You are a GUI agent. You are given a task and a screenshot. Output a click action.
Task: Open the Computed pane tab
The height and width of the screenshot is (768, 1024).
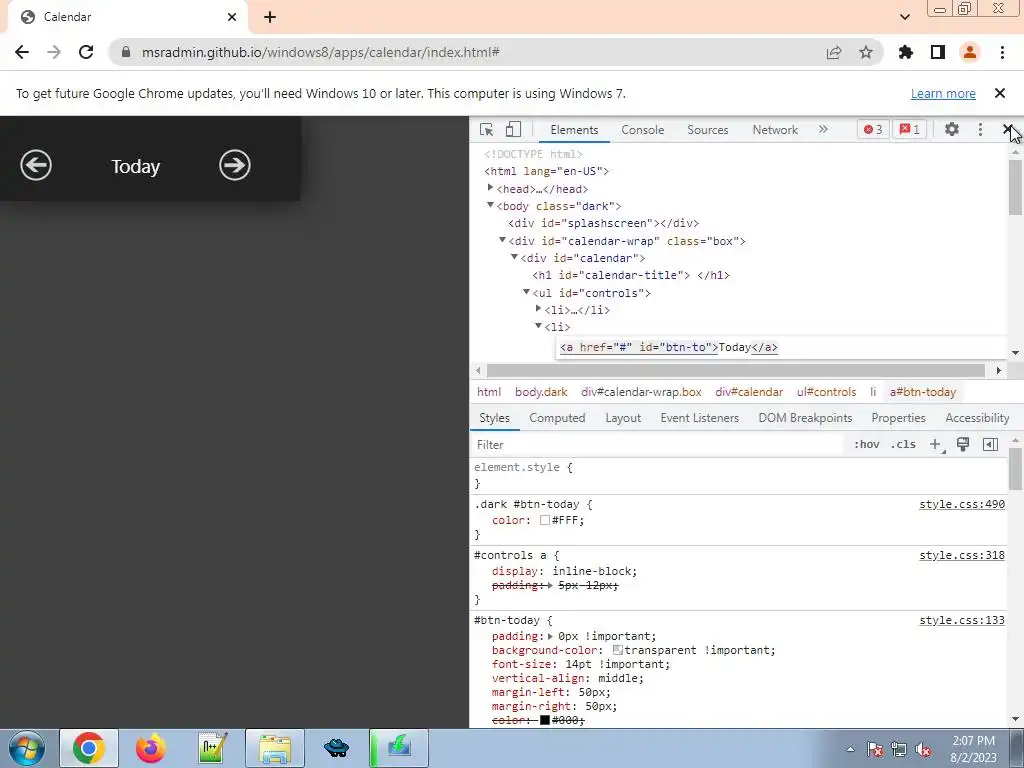557,418
